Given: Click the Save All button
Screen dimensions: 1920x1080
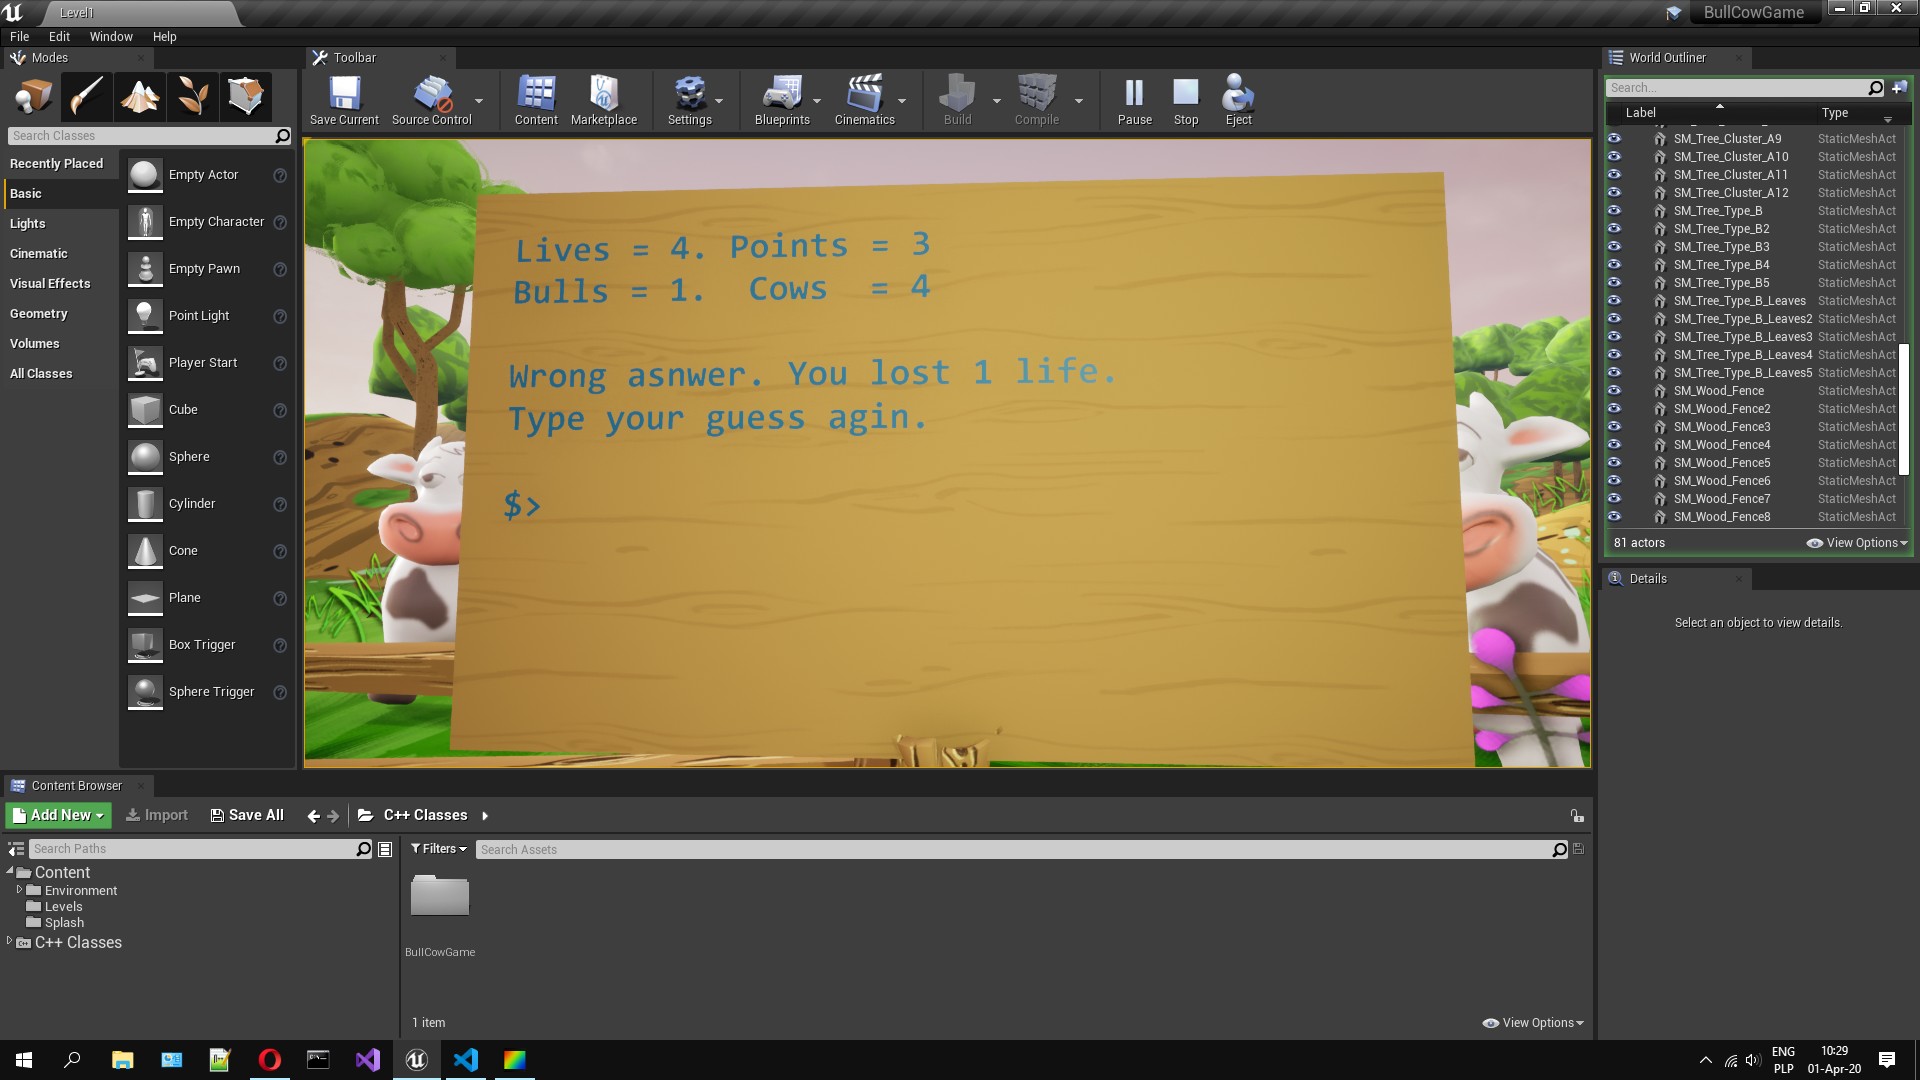Looking at the screenshot, I should pyautogui.click(x=246, y=814).
